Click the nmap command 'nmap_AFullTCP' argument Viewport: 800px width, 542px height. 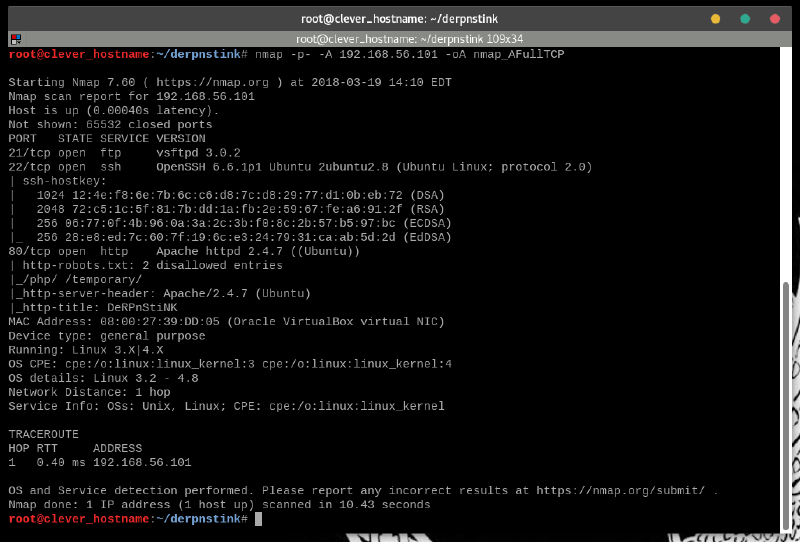(518, 54)
